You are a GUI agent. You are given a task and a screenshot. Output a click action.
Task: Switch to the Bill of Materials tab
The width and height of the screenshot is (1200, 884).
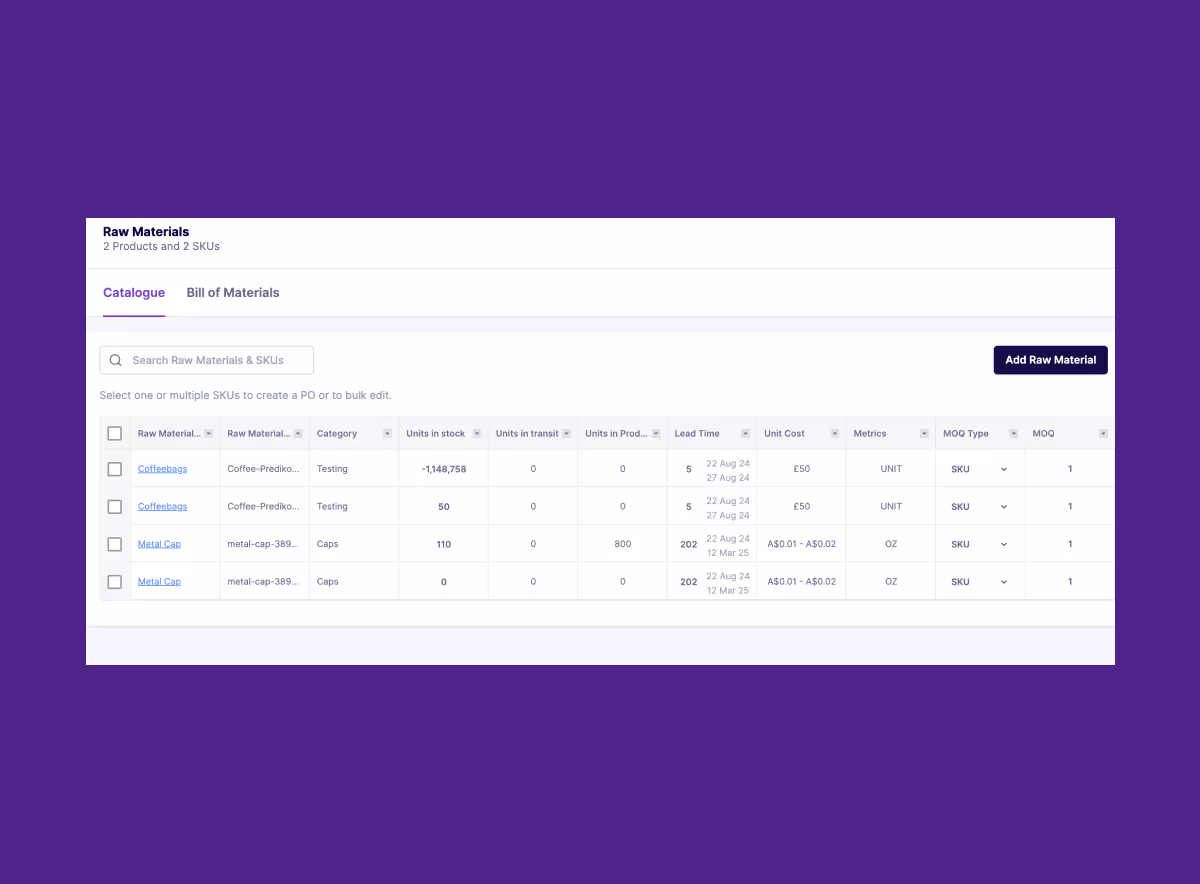pos(233,293)
